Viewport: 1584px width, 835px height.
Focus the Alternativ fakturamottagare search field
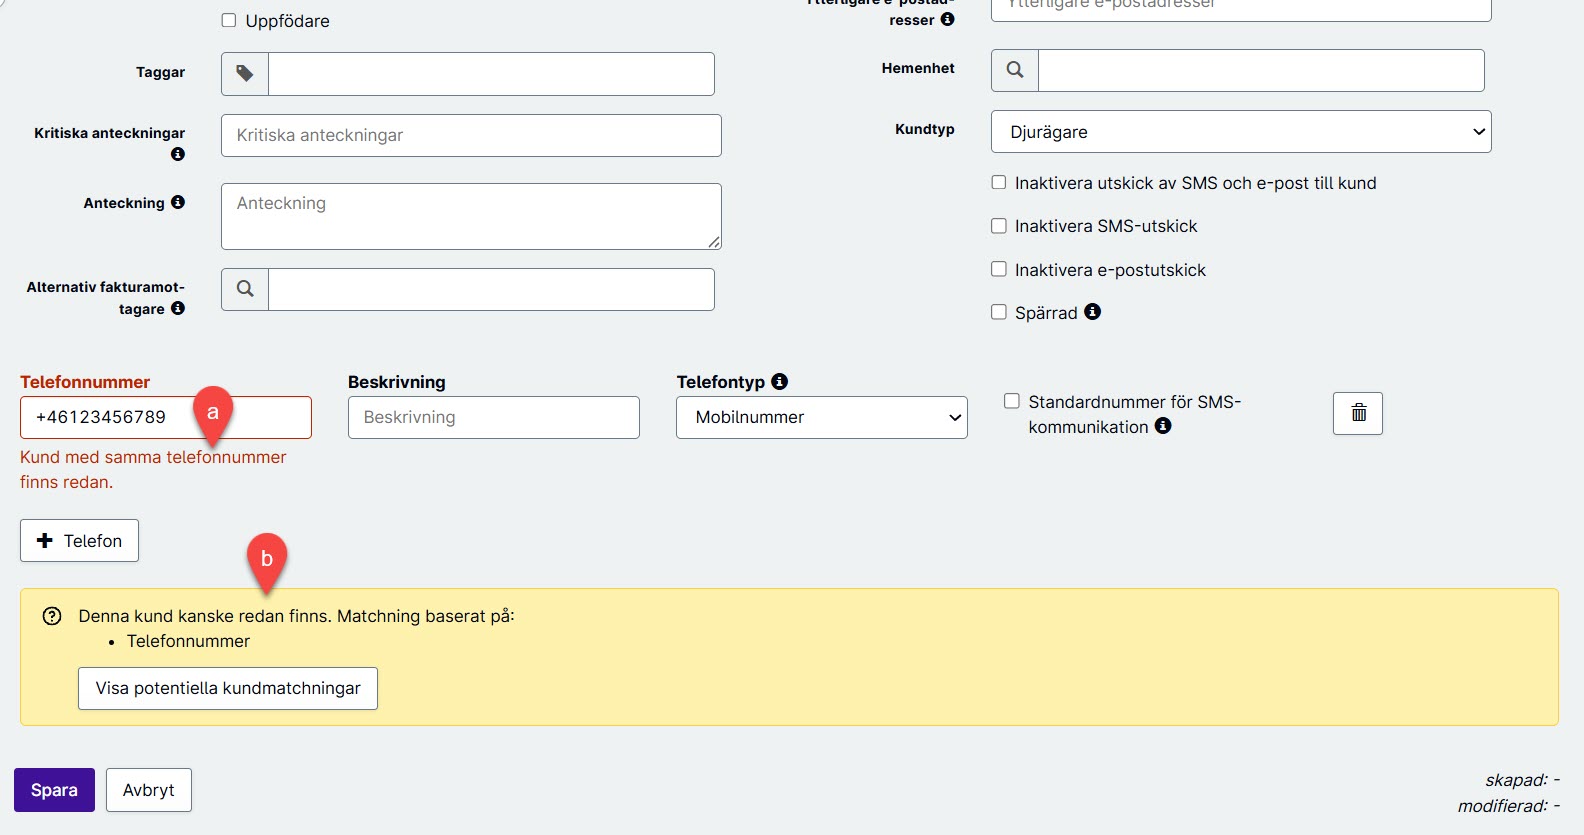point(491,289)
